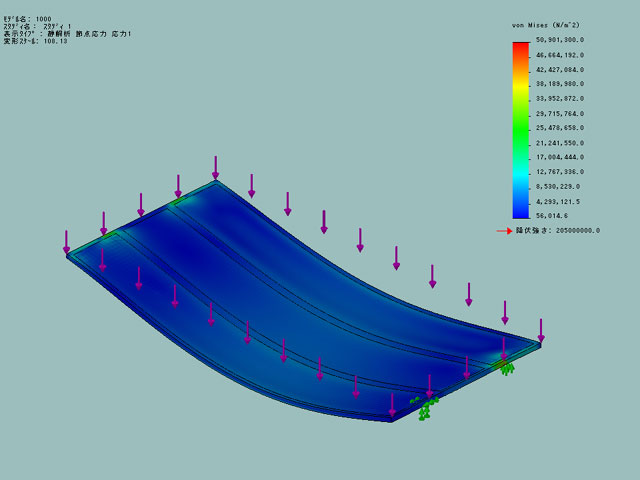The width and height of the screenshot is (640, 480).
Task: Click the purple load arrow at top corner
Action: (215, 167)
